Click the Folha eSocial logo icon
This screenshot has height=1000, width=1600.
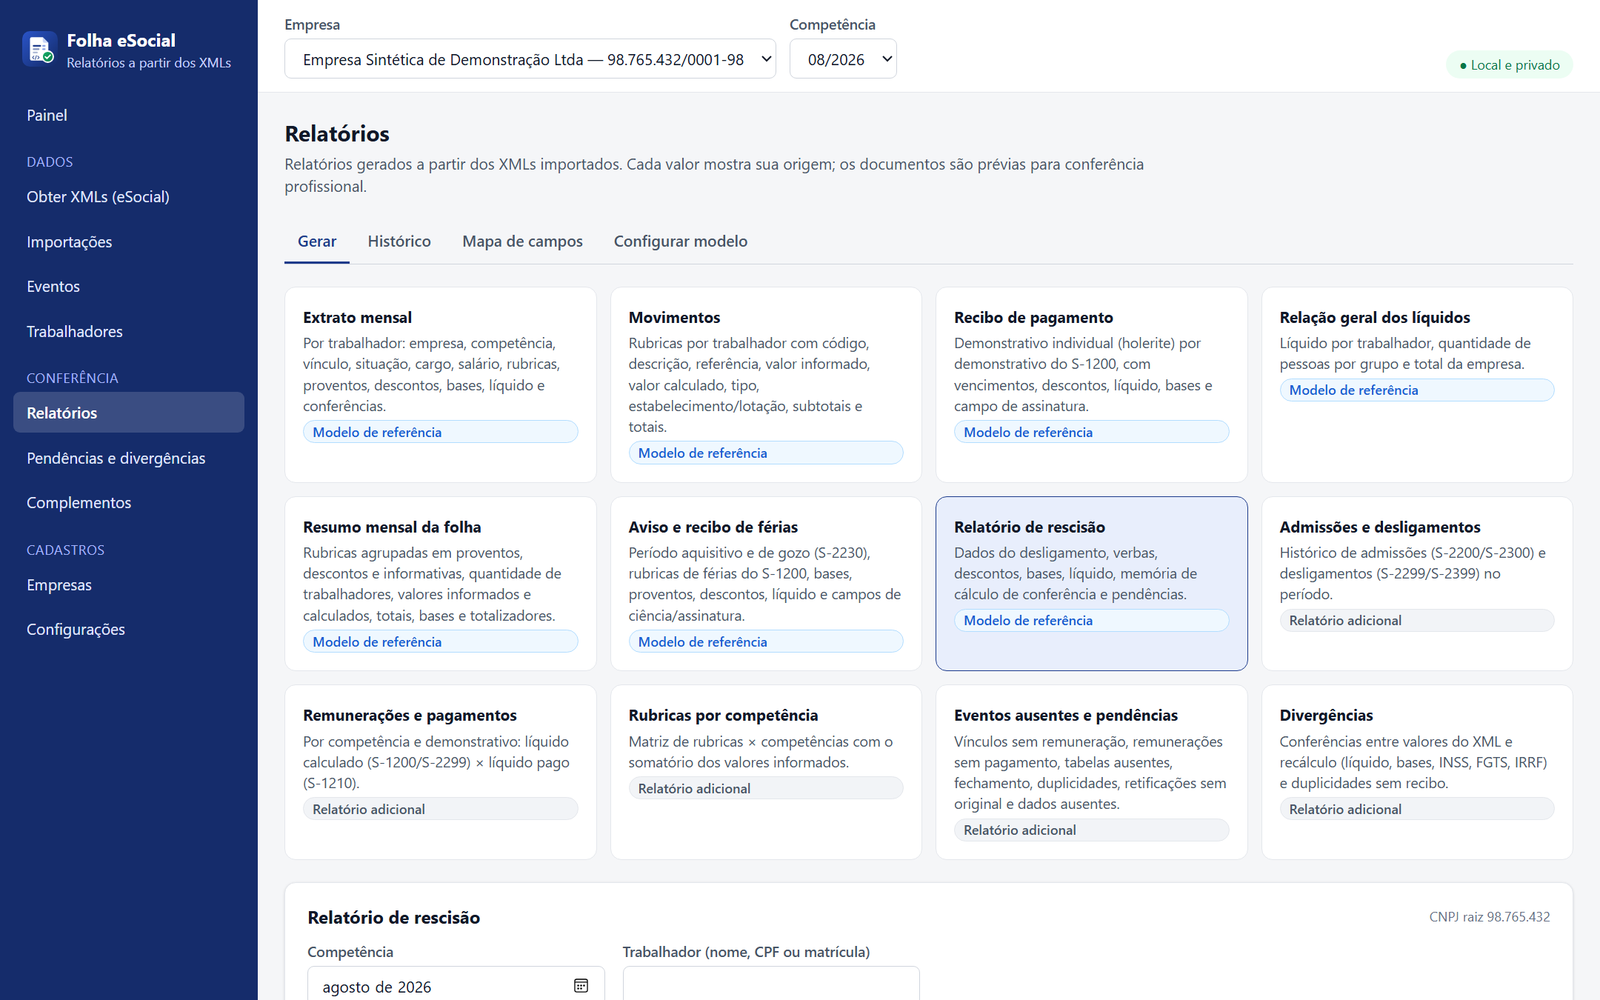coord(39,49)
